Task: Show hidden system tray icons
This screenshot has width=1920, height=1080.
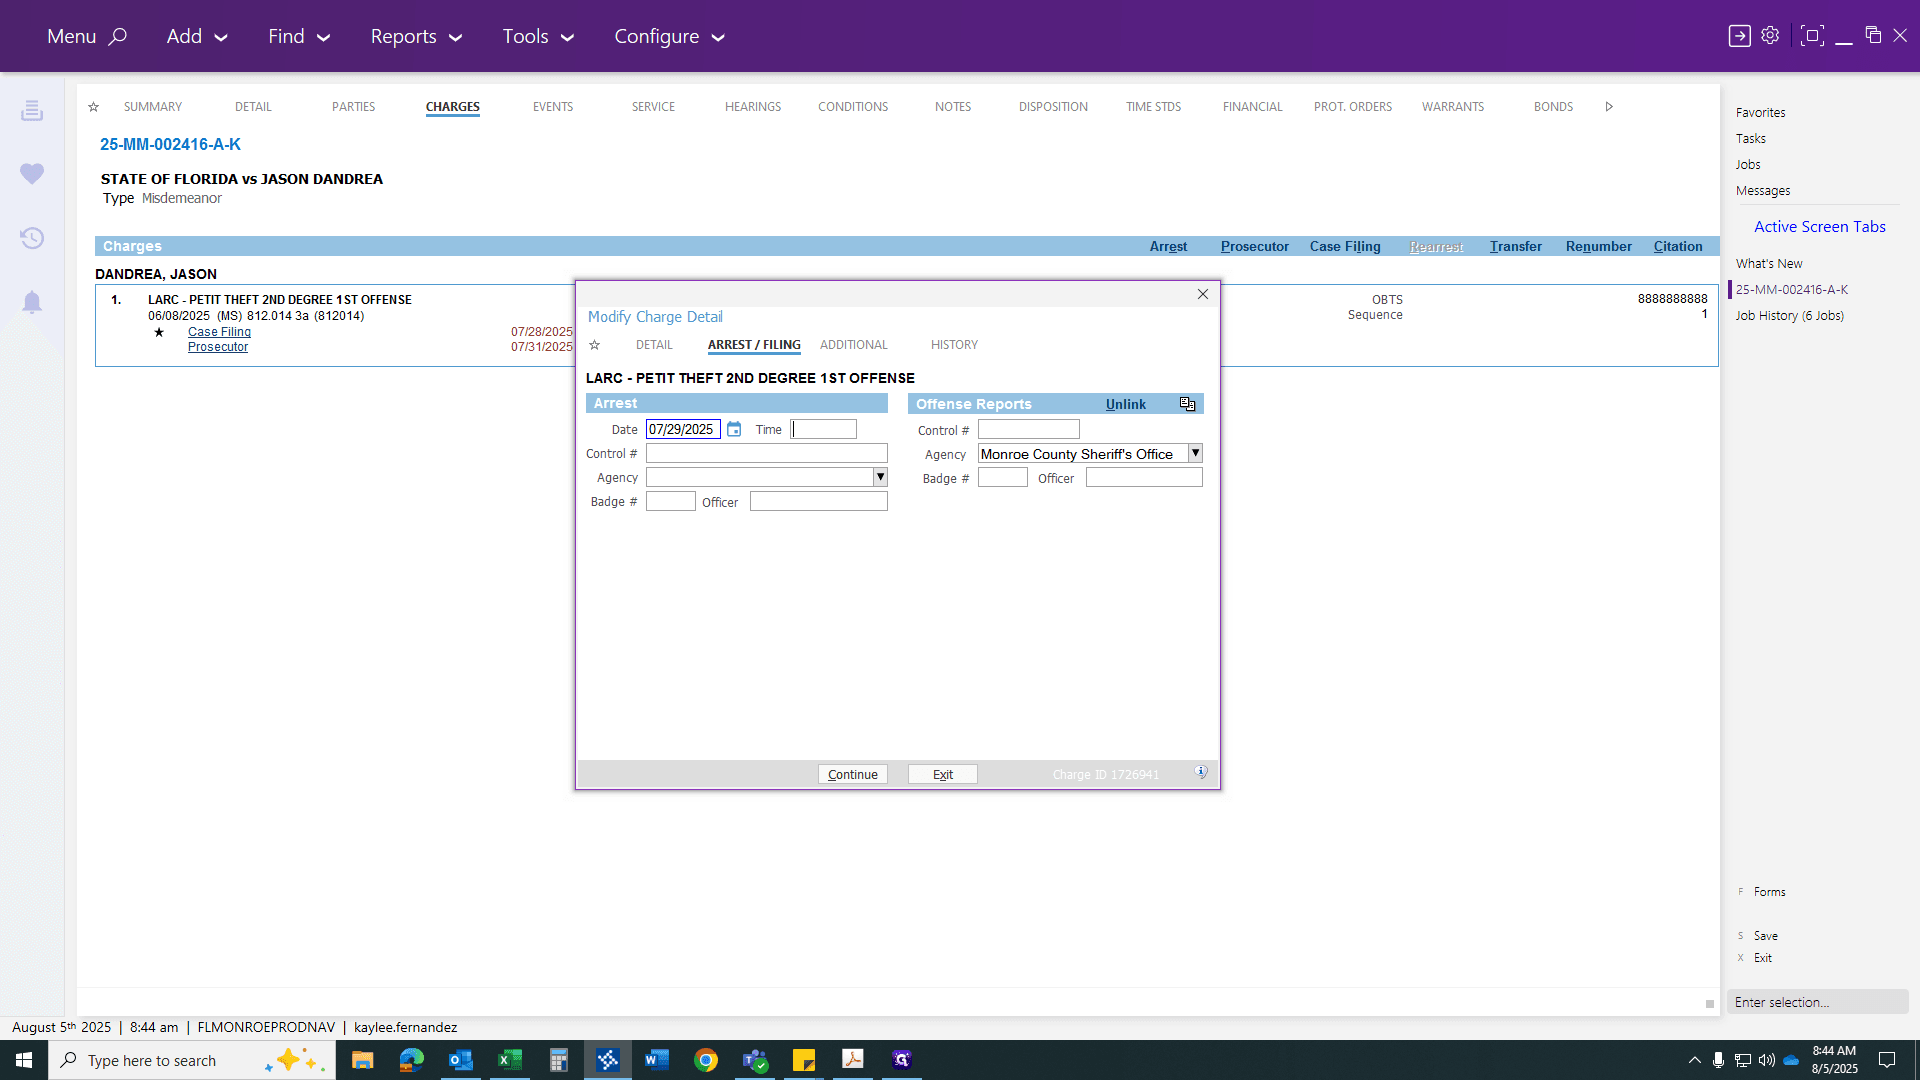Action: [x=1694, y=1060]
